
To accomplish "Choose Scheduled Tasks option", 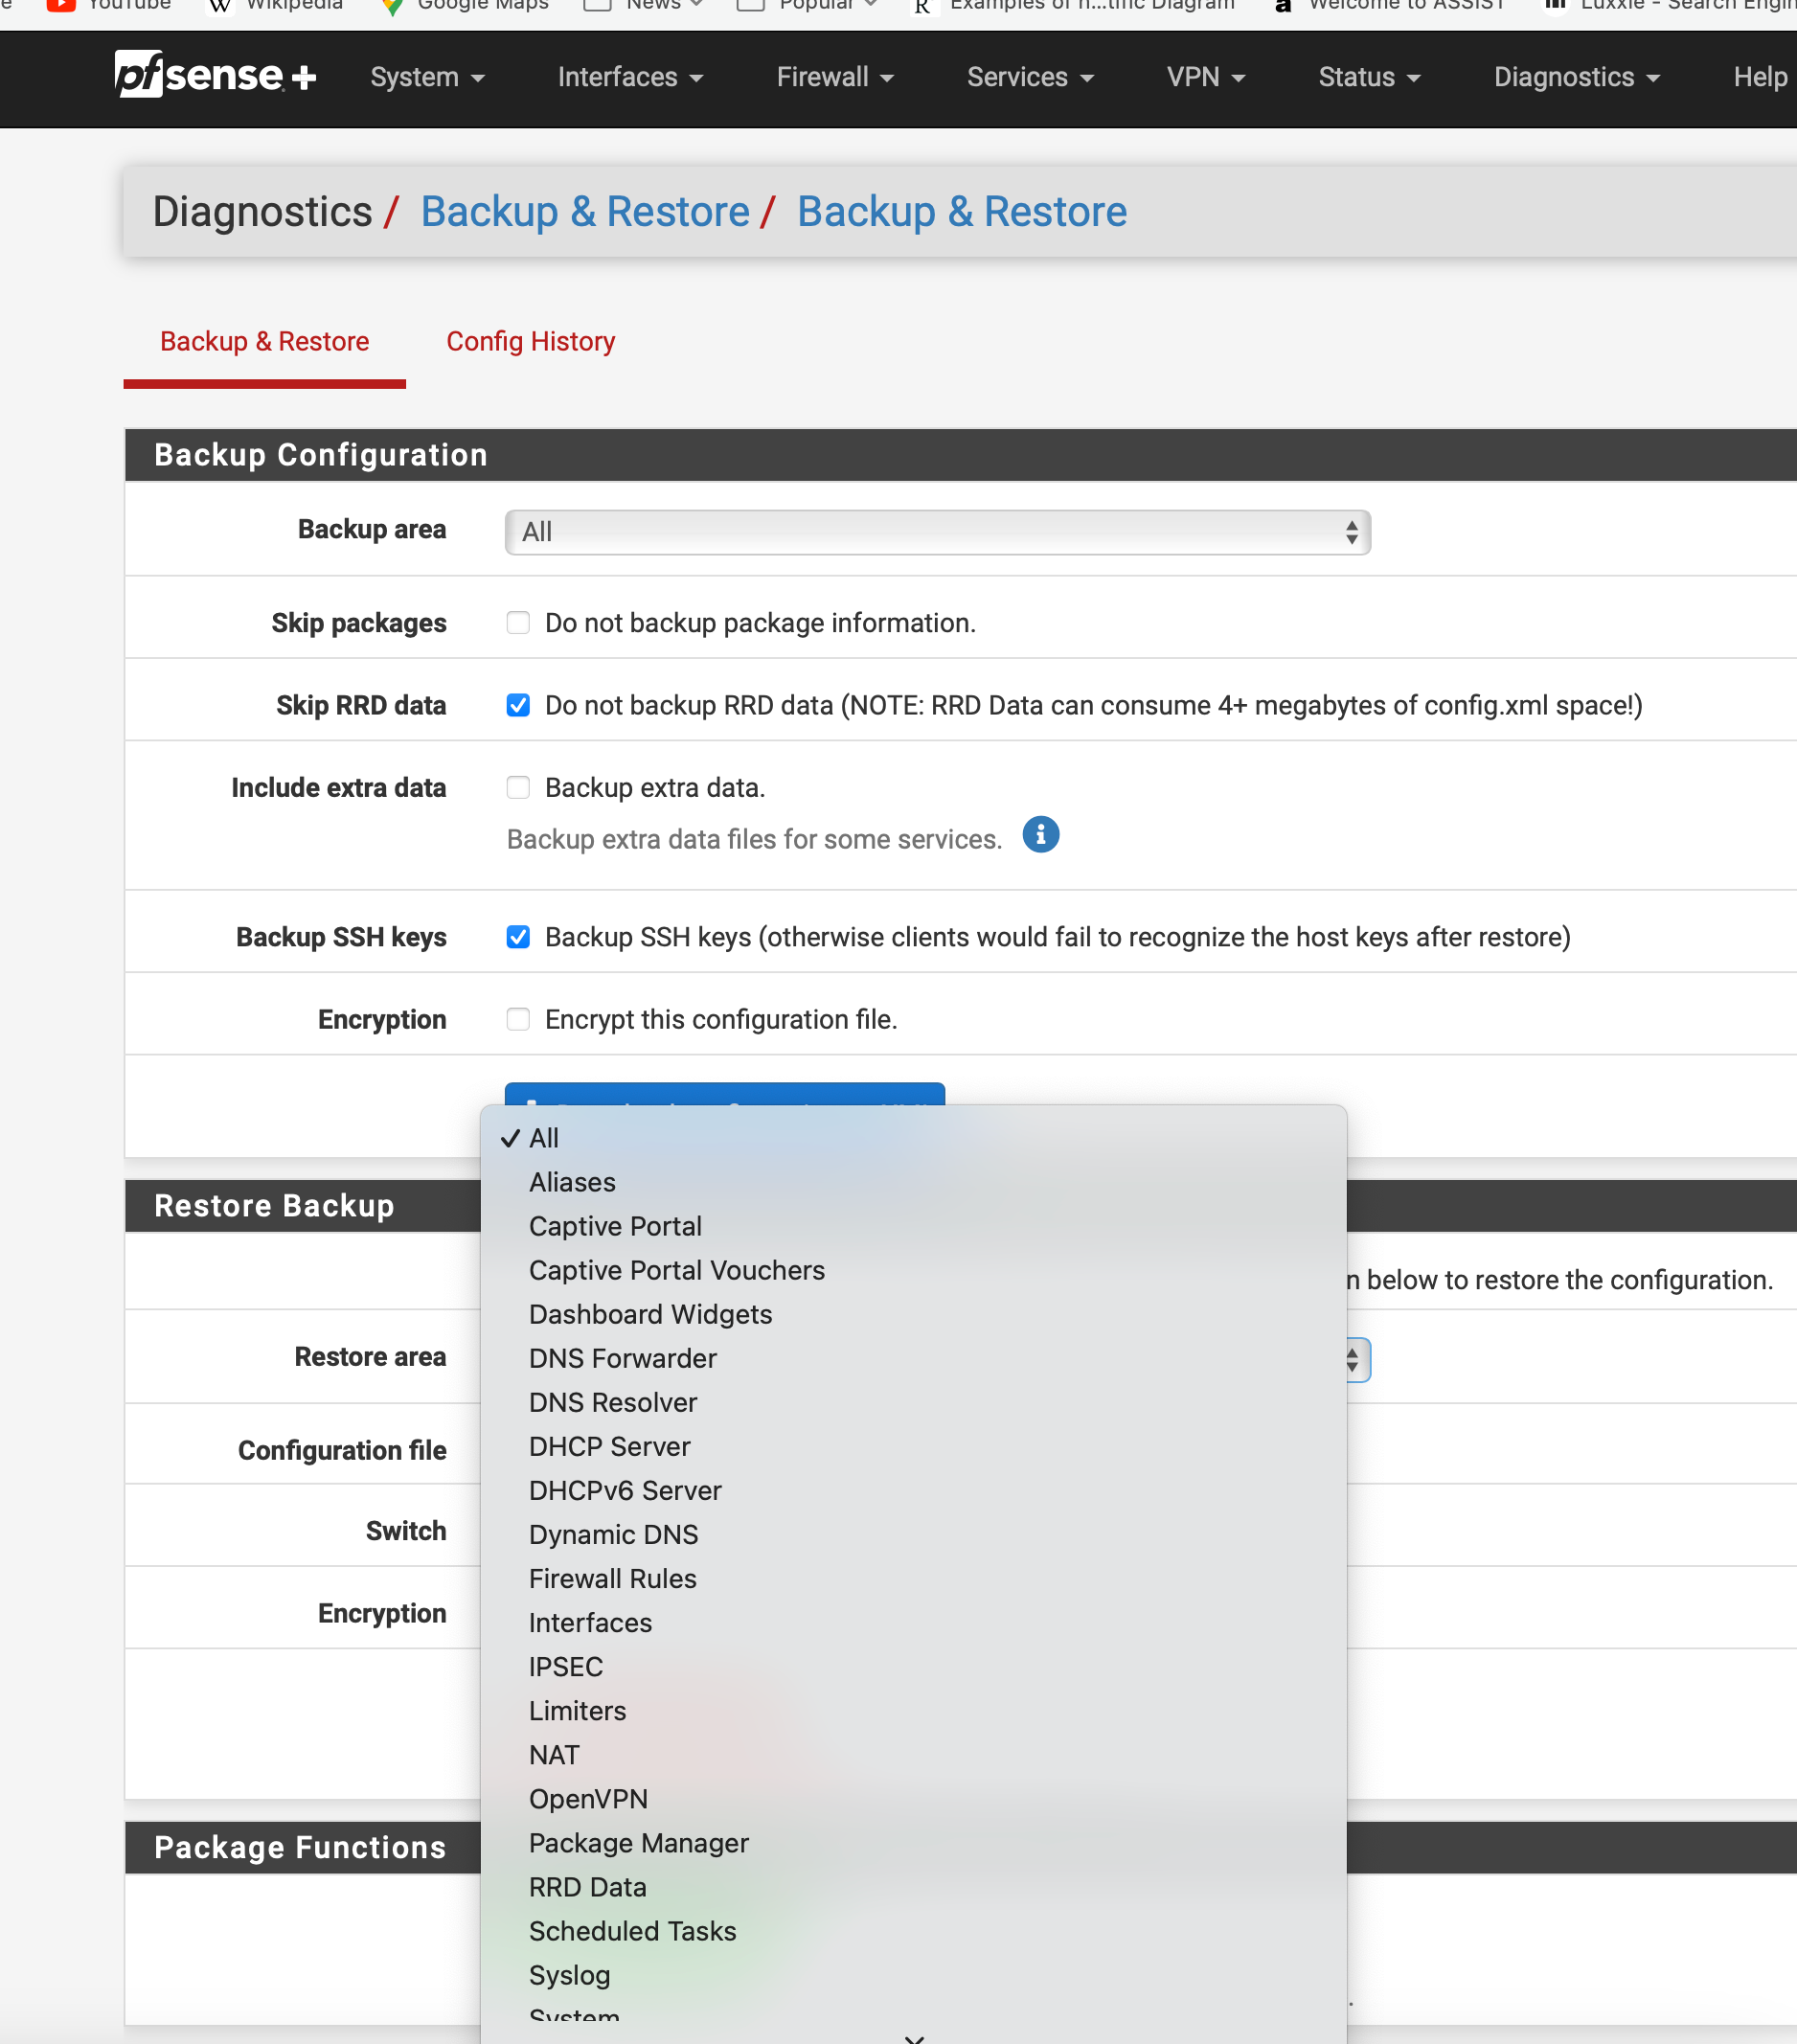I will click(x=913, y=1930).
